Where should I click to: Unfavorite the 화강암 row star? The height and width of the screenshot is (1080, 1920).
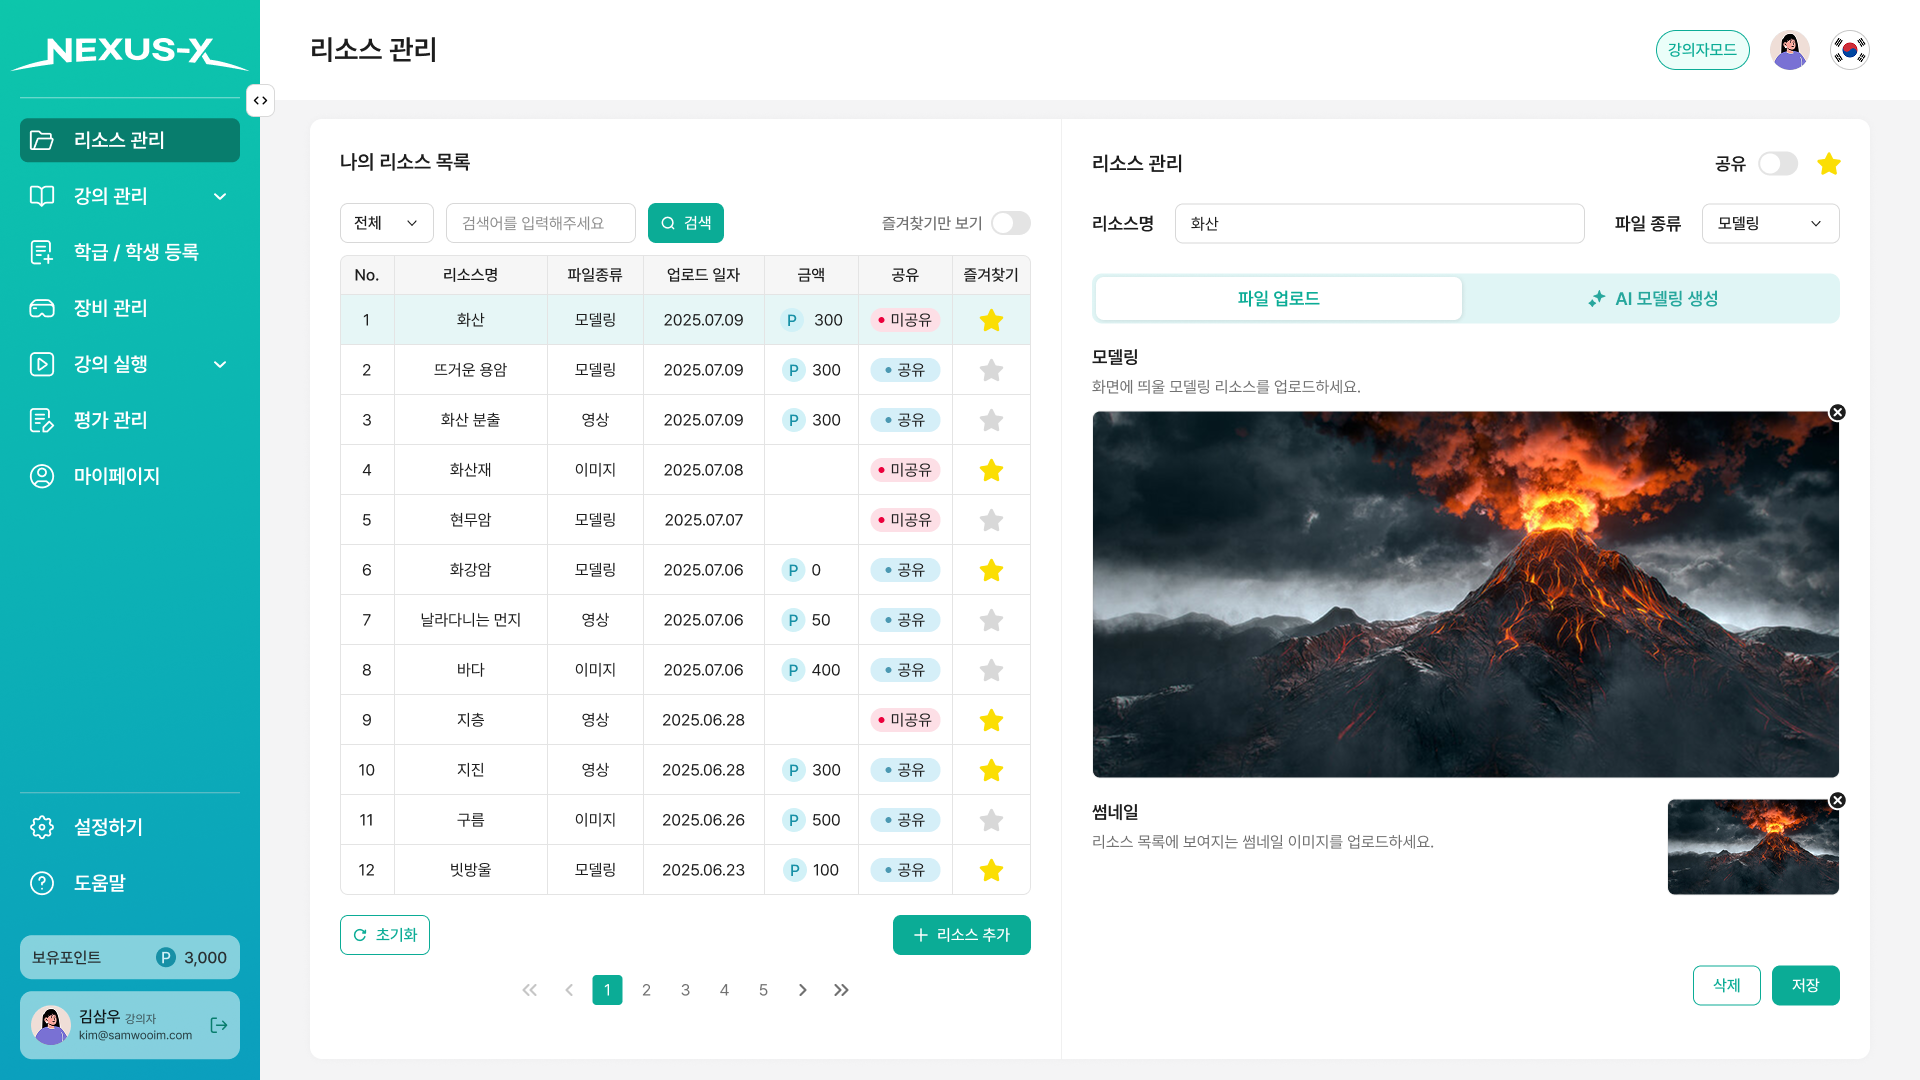pos(991,570)
